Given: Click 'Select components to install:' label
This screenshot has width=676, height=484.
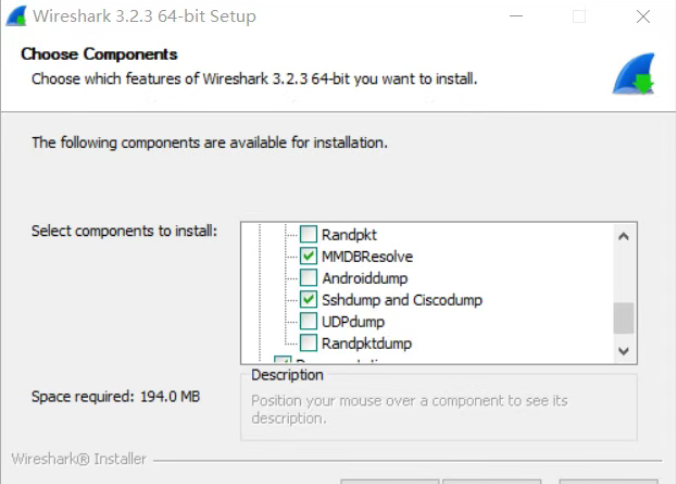Looking at the screenshot, I should pyautogui.click(x=124, y=231).
